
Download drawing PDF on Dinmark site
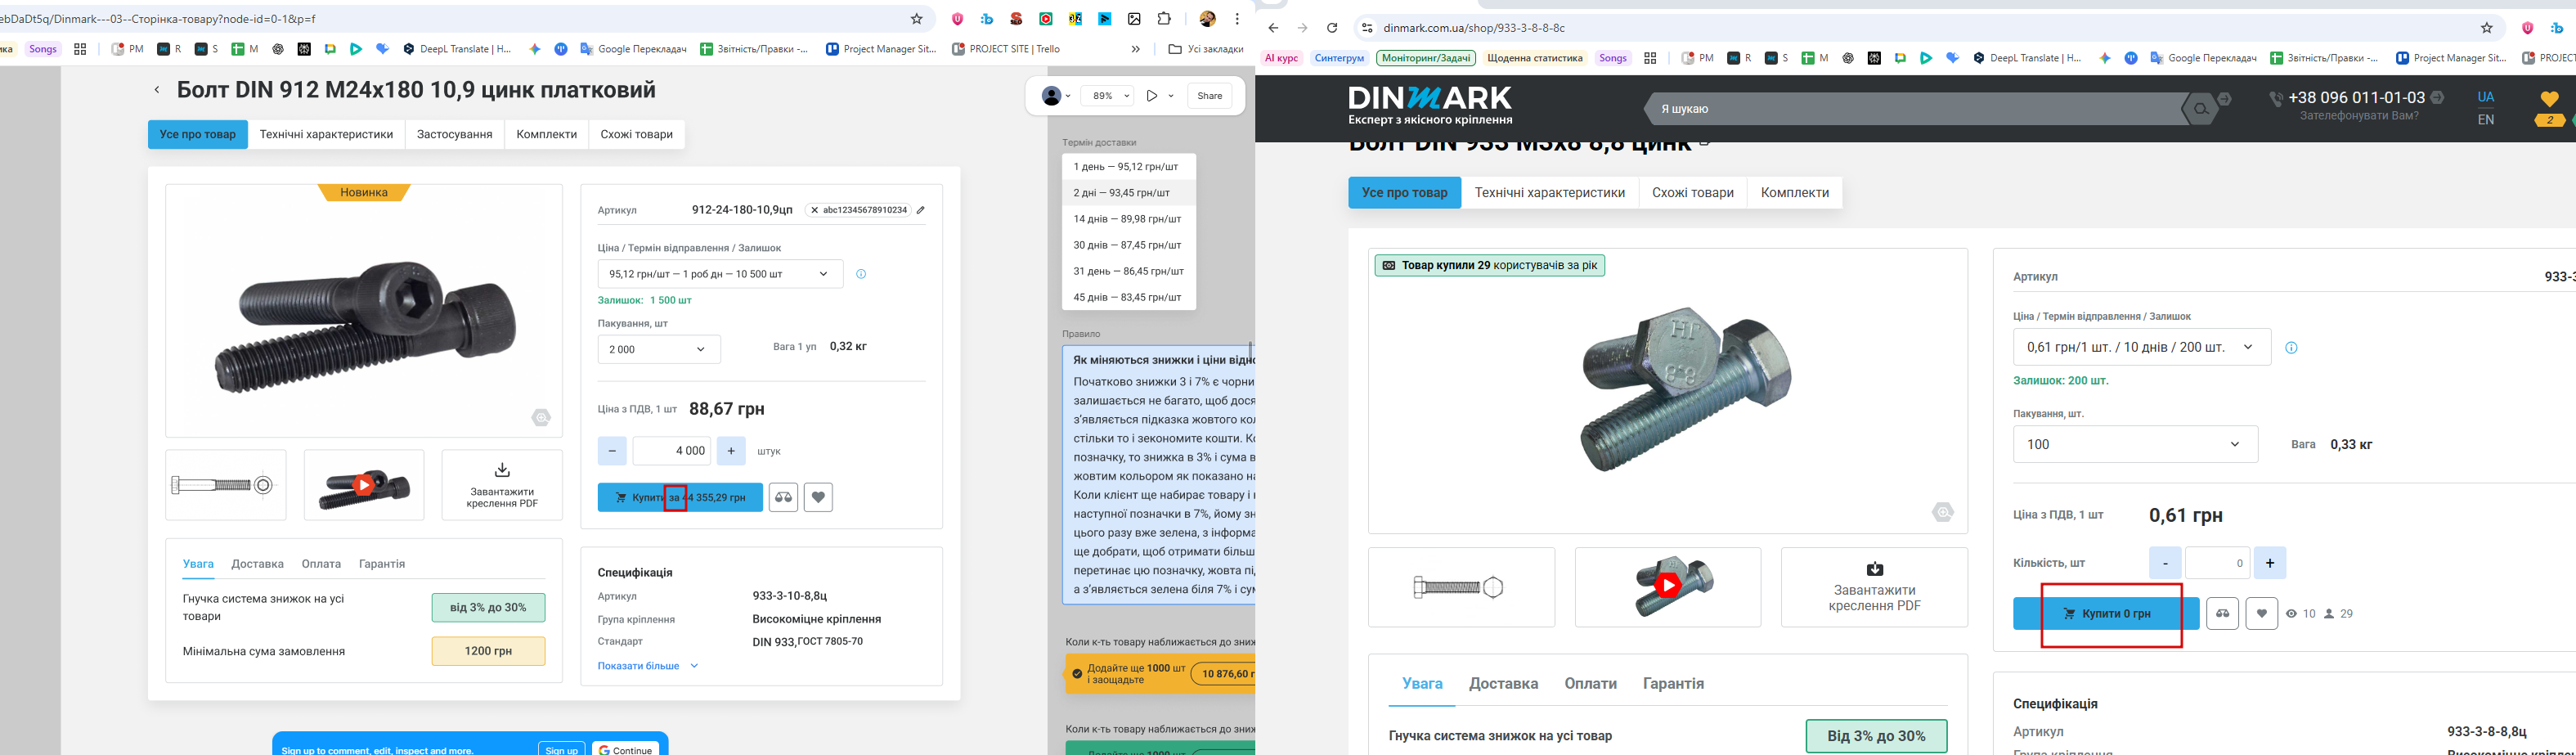1874,587
